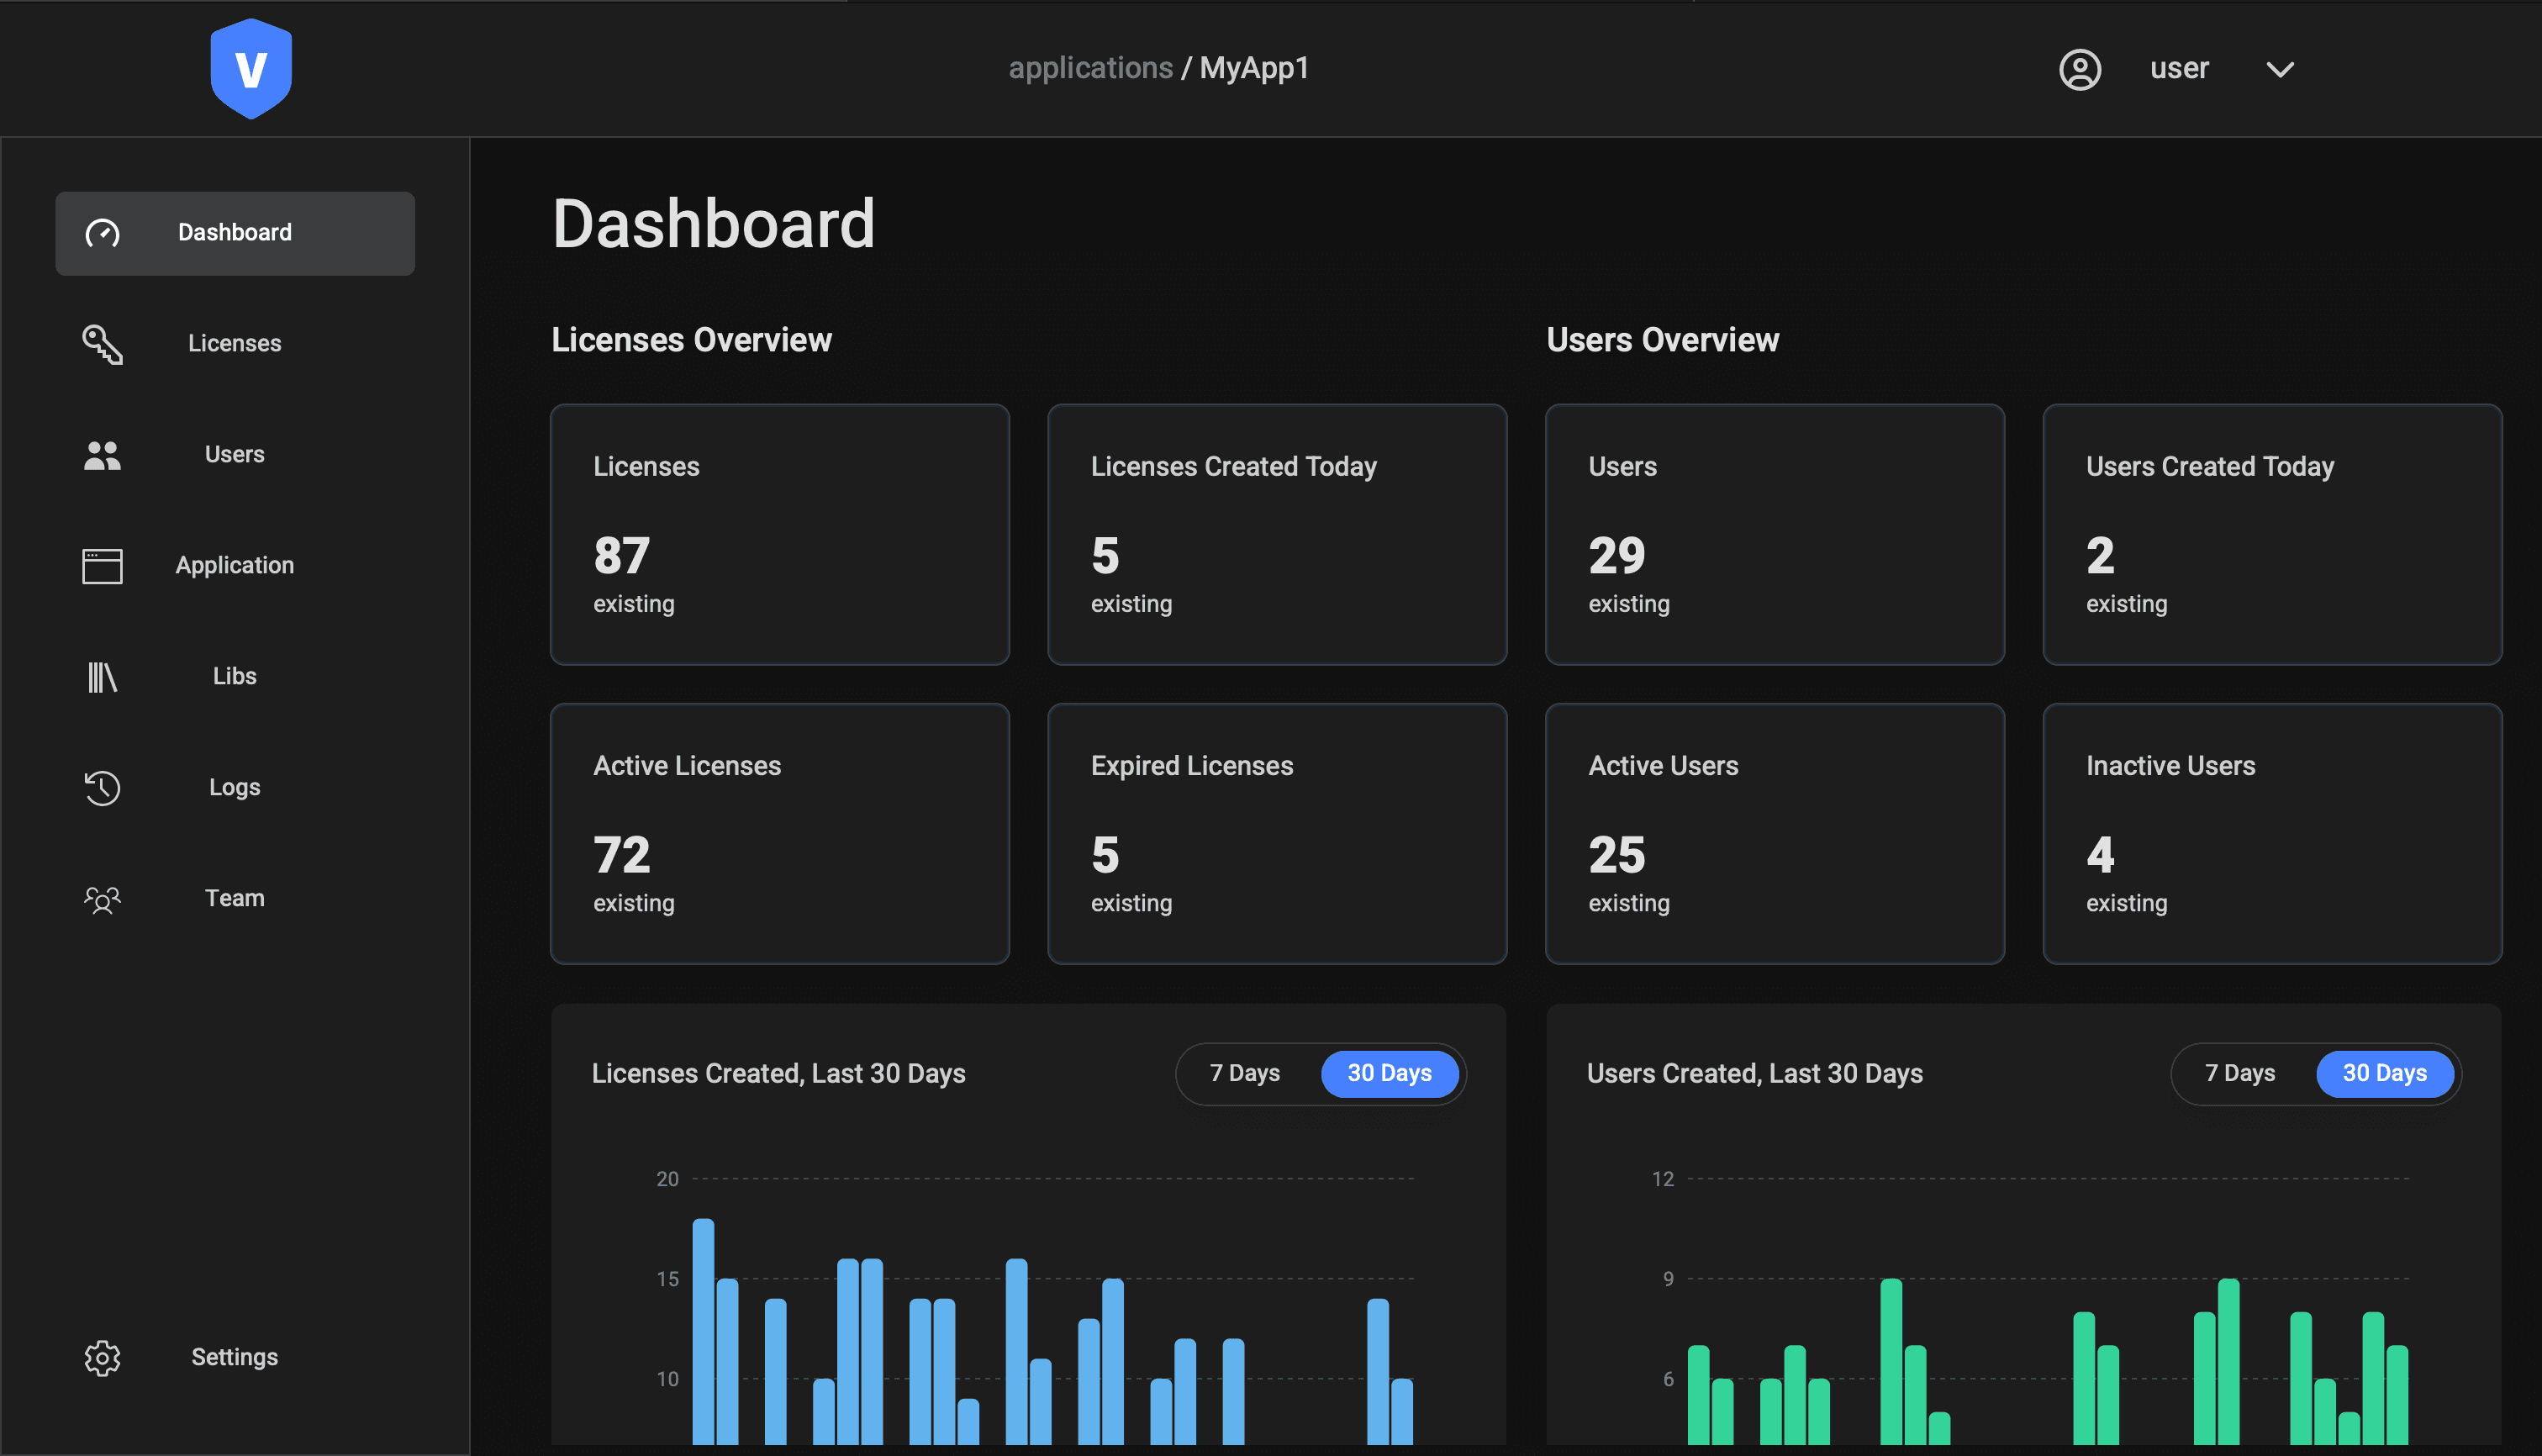The image size is (2542, 1456).
Task: Click the Settings gear icon
Action: pos(101,1358)
